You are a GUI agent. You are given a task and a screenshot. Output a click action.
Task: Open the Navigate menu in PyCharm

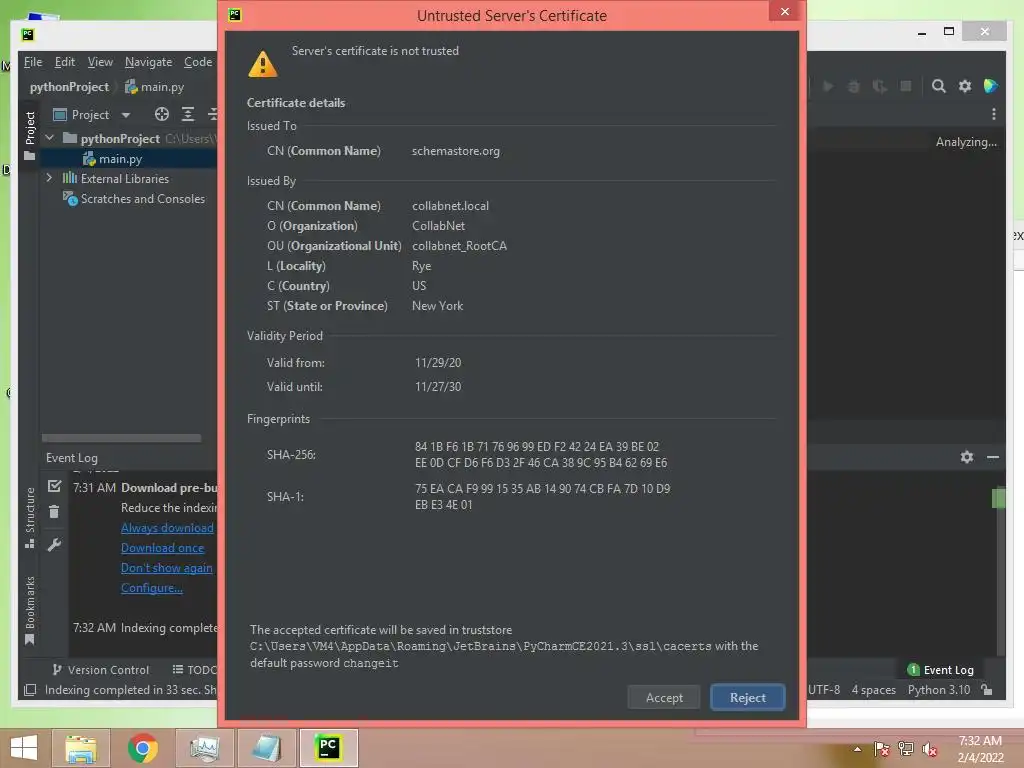148,62
